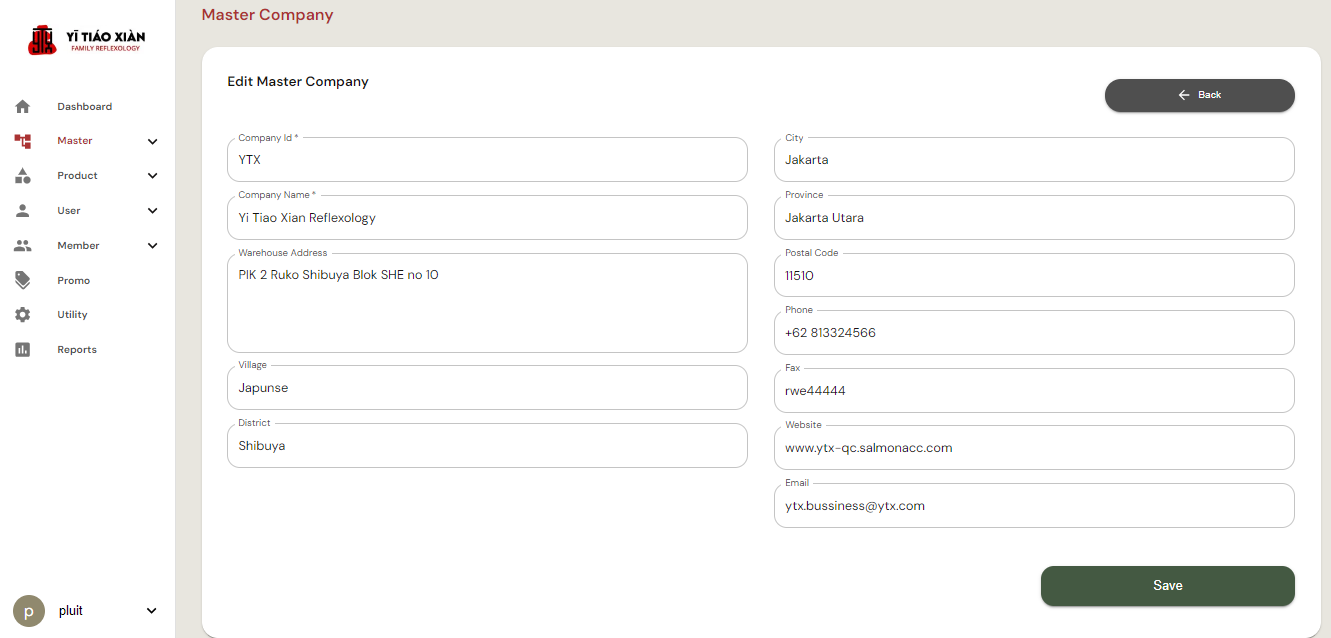This screenshot has height=638, width=1331.
Task: Click the Company Name input field
Action: click(487, 218)
